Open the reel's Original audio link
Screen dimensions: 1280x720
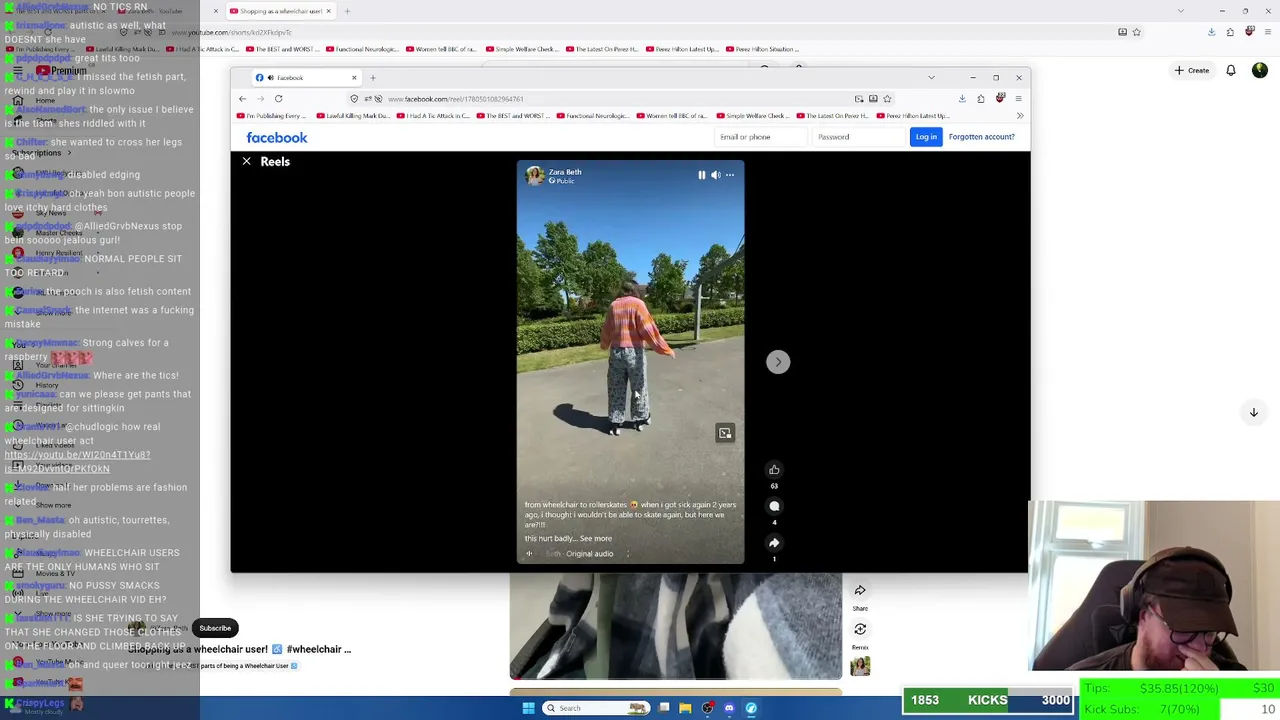[590, 554]
